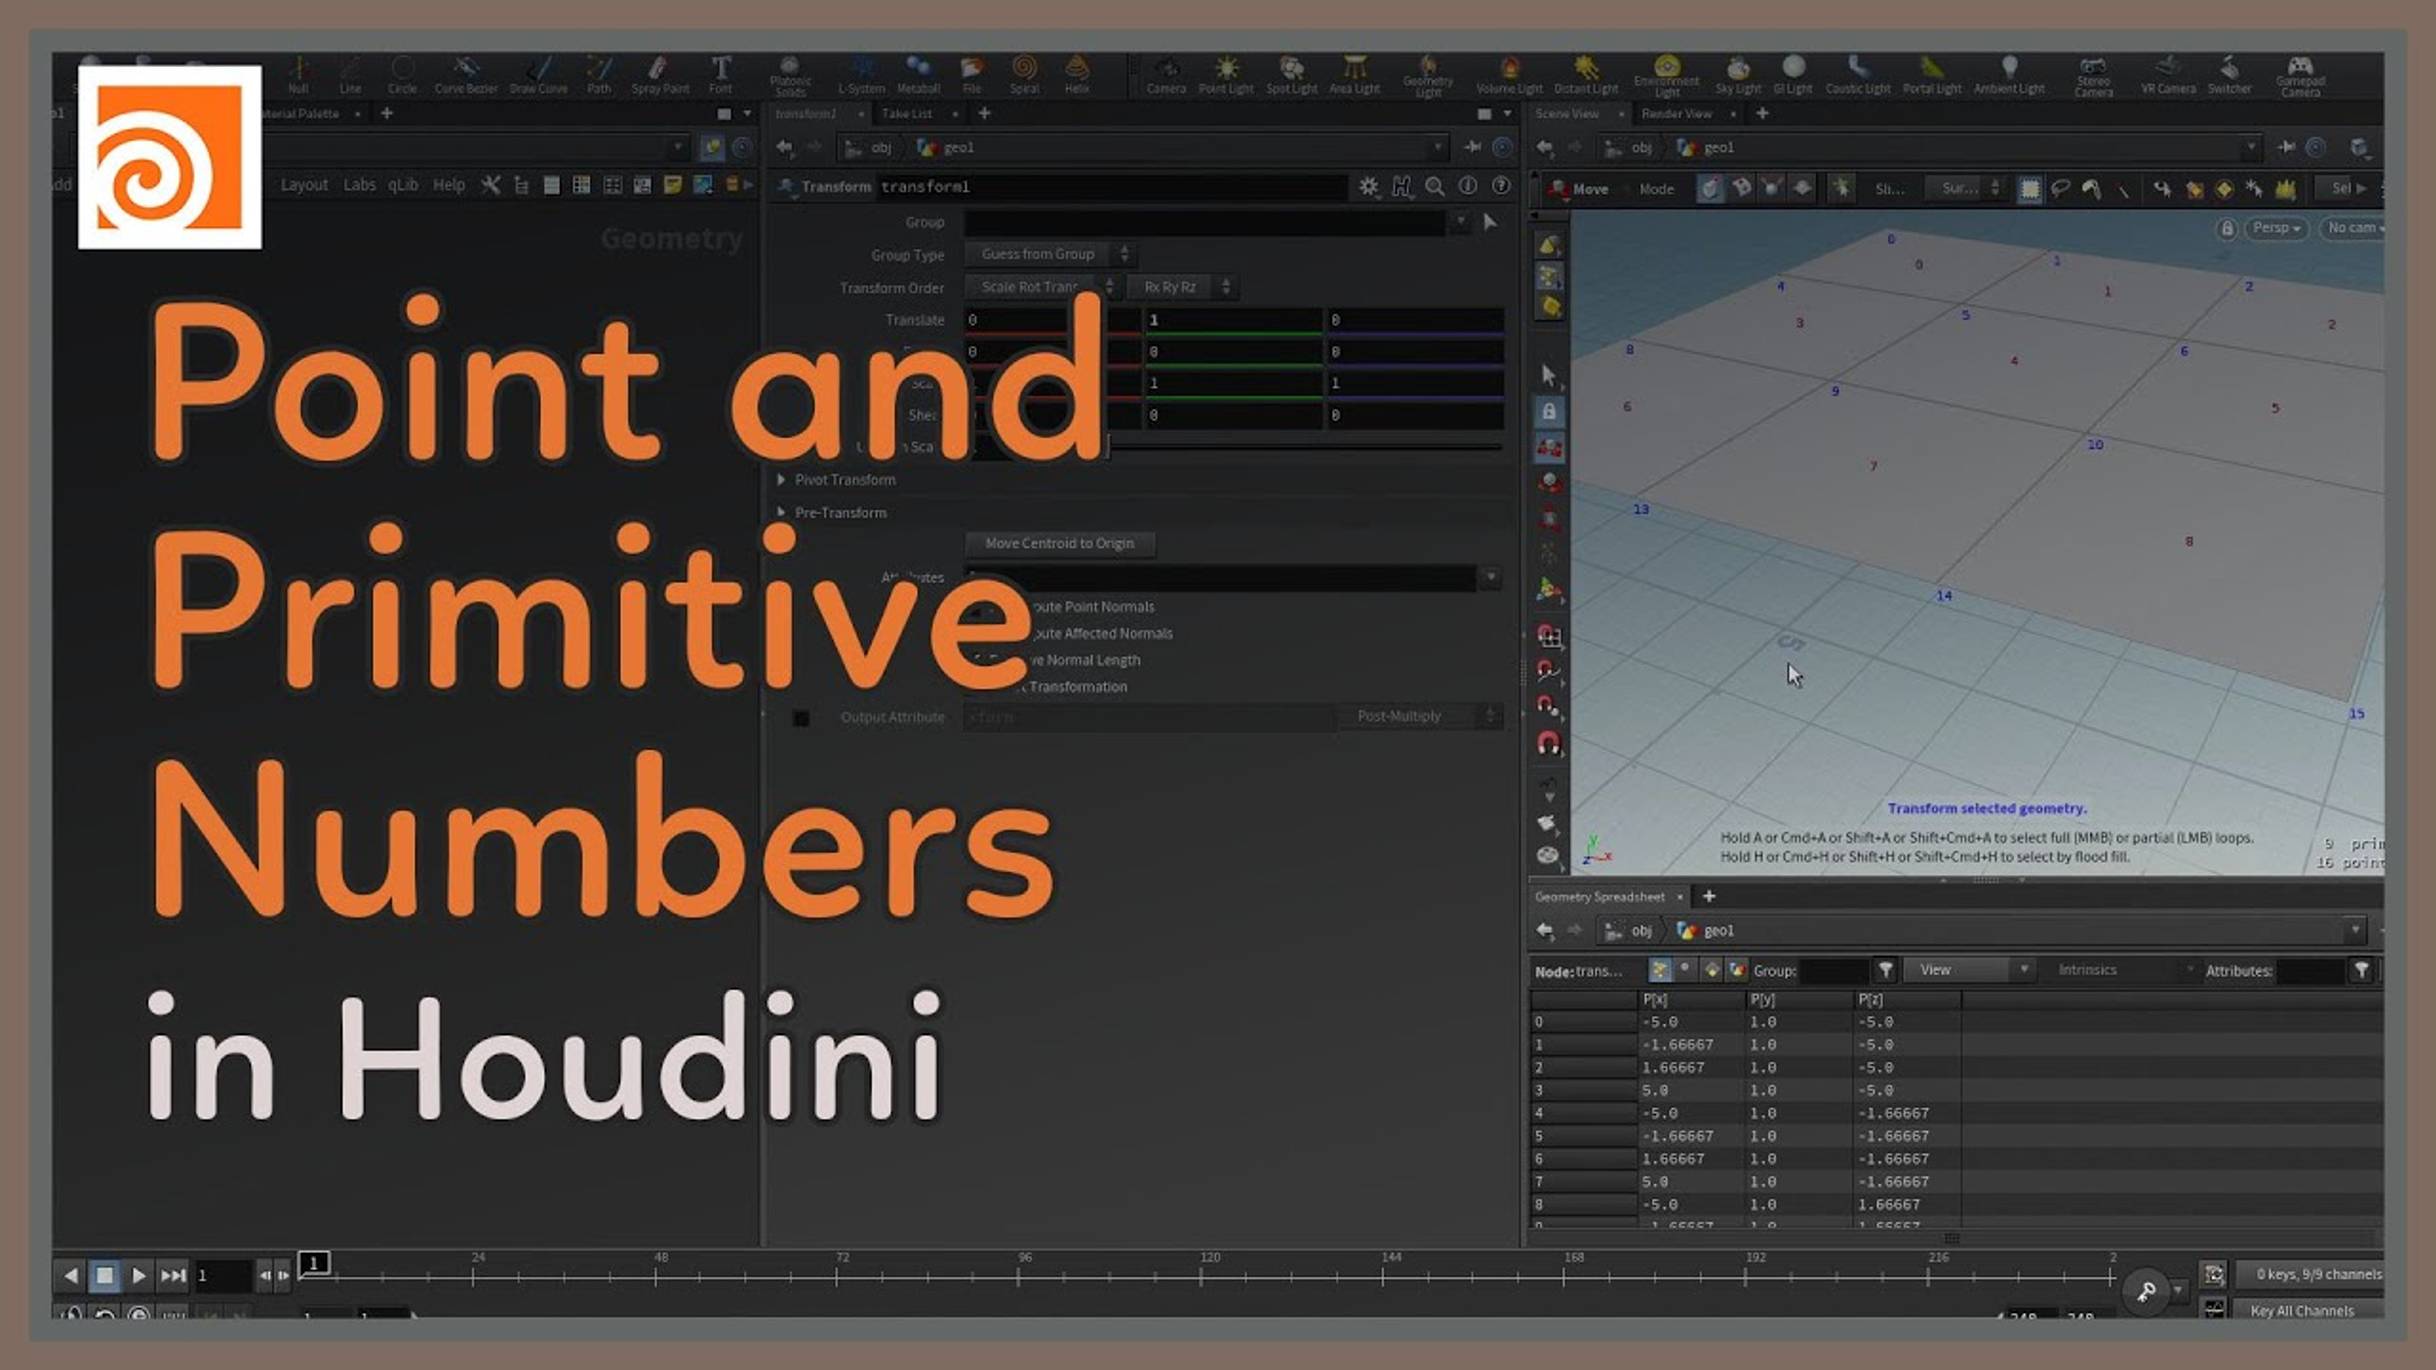Image resolution: width=2436 pixels, height=1370 pixels.
Task: Toggle the camera lock next to Persp
Action: pos(2225,228)
